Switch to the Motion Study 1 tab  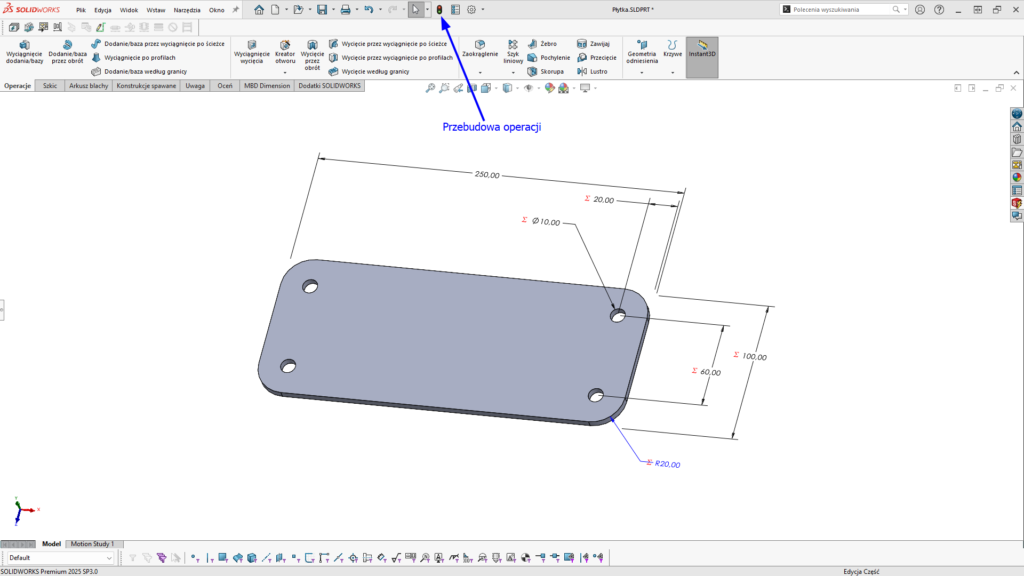pyautogui.click(x=91, y=544)
